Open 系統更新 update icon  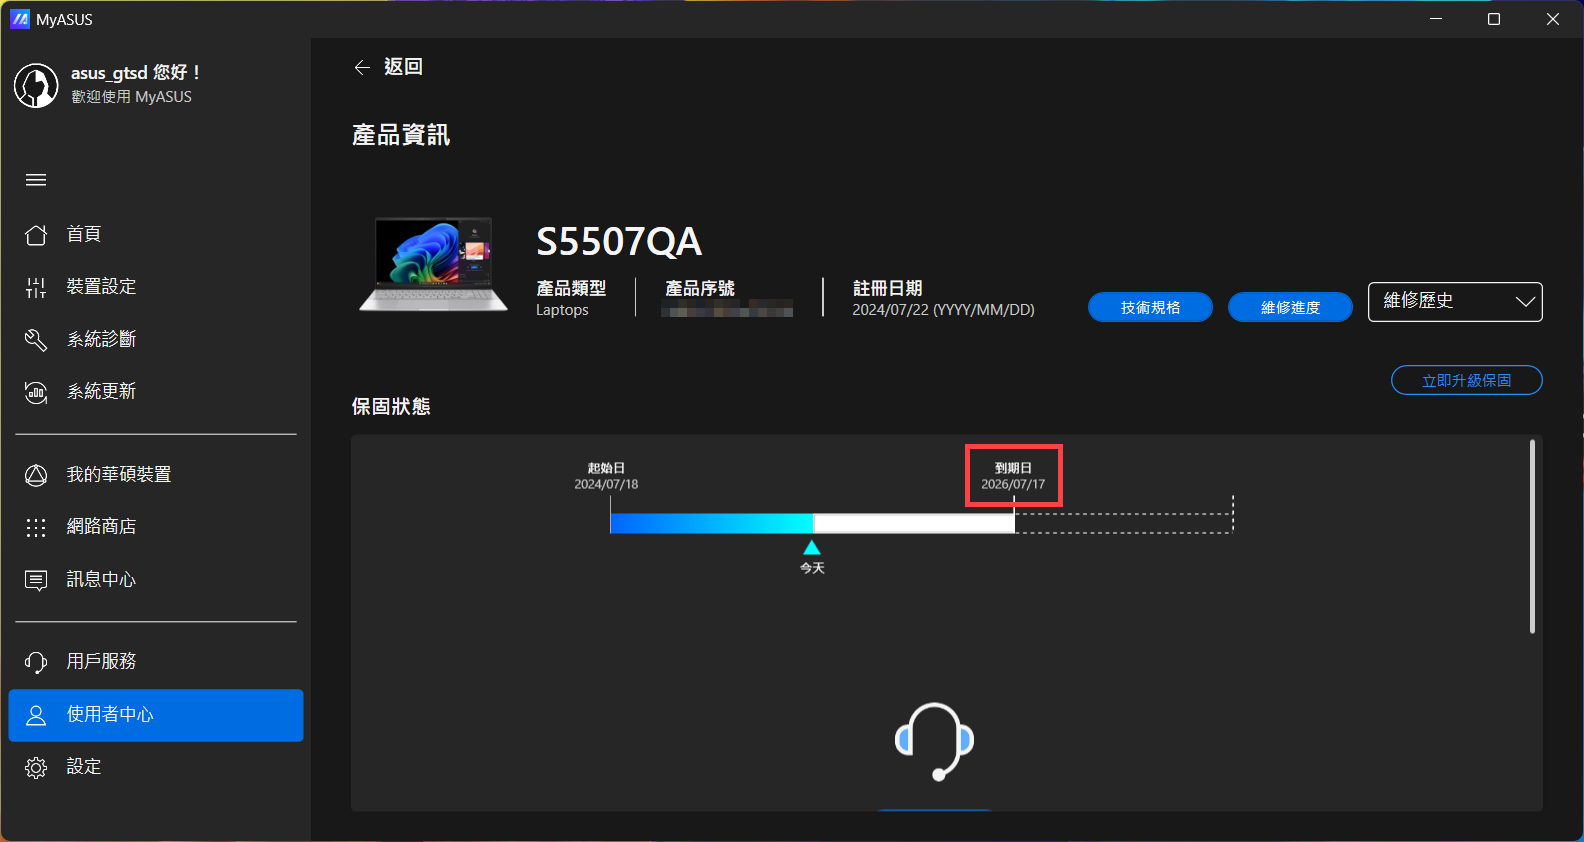(36, 392)
